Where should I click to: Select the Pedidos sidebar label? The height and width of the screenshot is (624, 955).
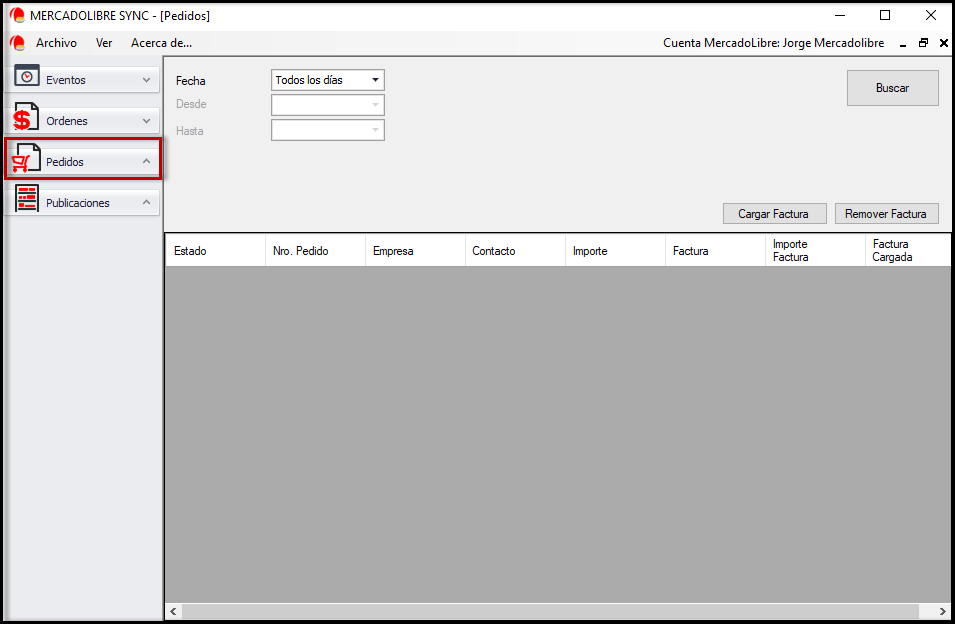point(65,162)
